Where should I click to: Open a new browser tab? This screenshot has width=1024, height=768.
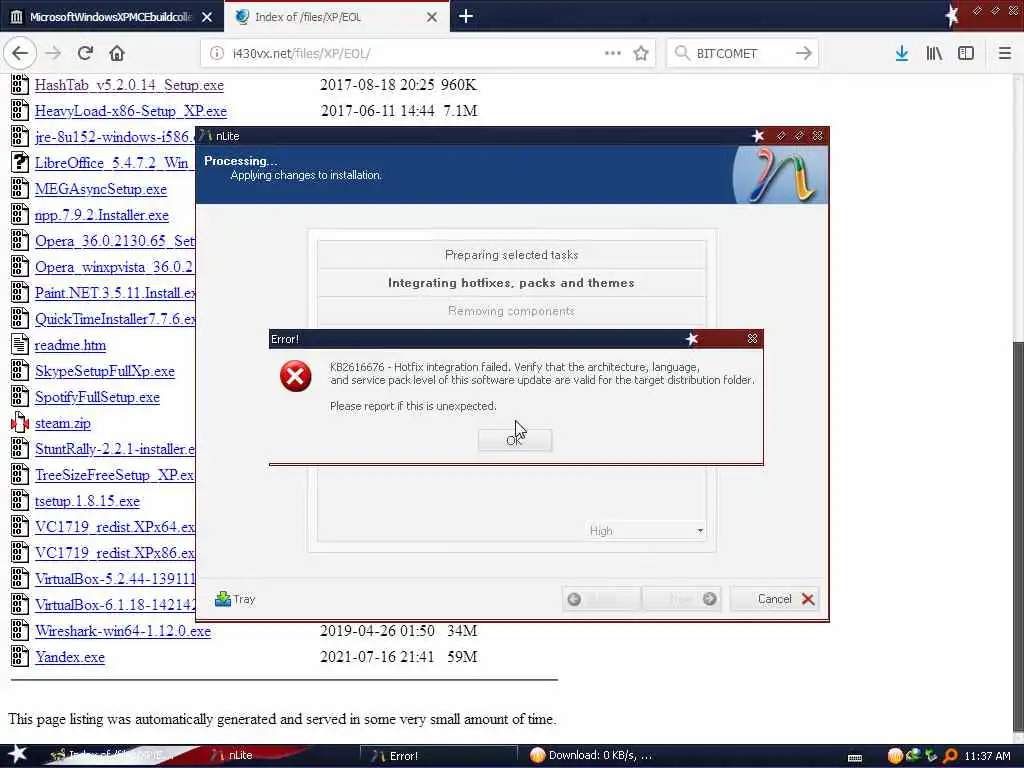tap(466, 16)
